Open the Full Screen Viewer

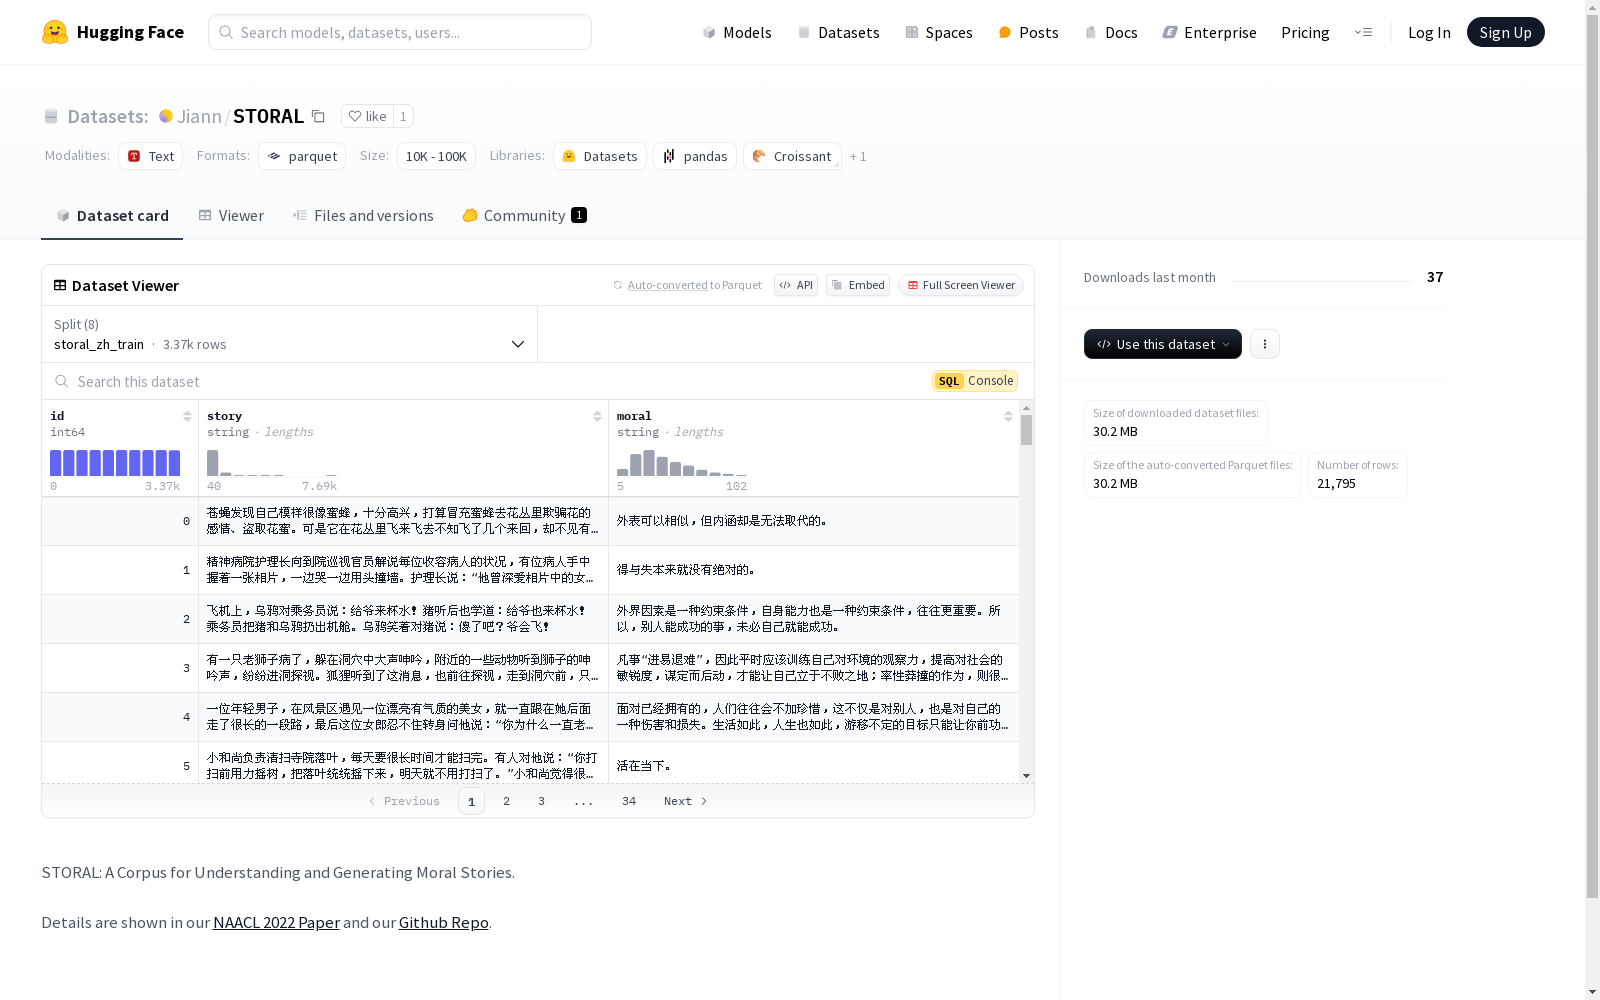coord(961,285)
